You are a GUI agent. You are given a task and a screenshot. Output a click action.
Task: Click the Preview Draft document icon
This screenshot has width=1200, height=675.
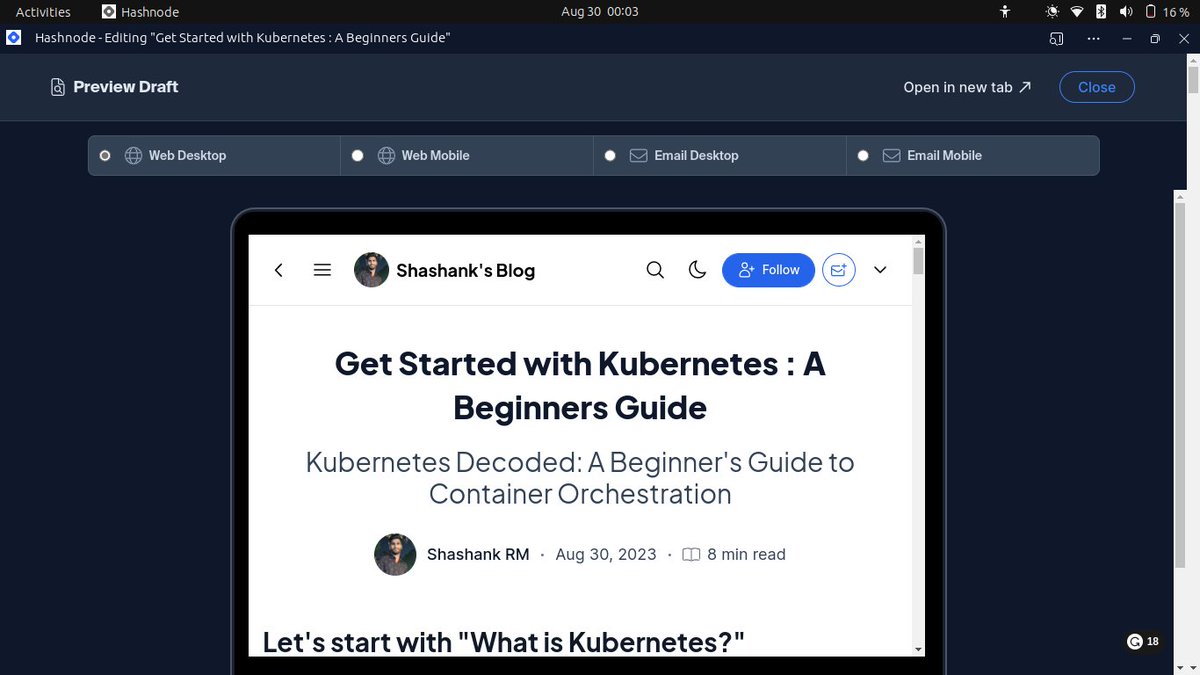coord(58,87)
